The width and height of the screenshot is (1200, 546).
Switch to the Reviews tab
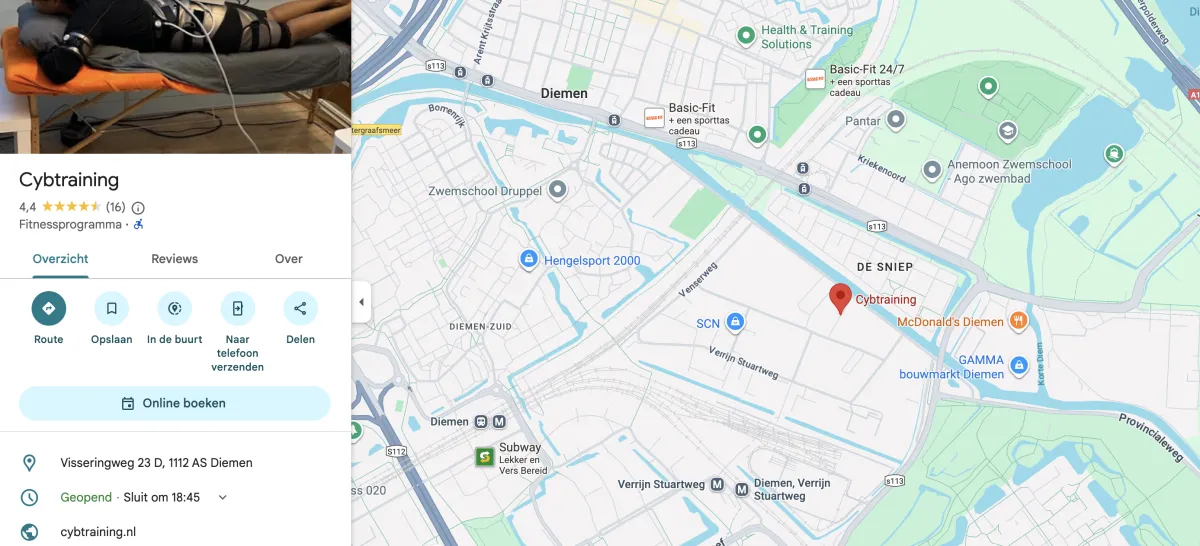pos(175,259)
